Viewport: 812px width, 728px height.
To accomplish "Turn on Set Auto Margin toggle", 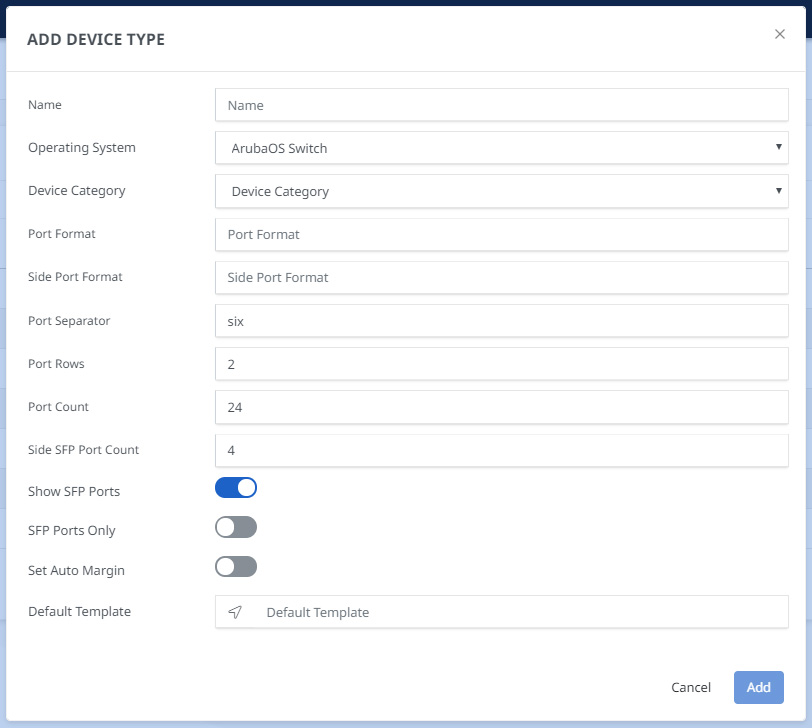I will (x=236, y=567).
